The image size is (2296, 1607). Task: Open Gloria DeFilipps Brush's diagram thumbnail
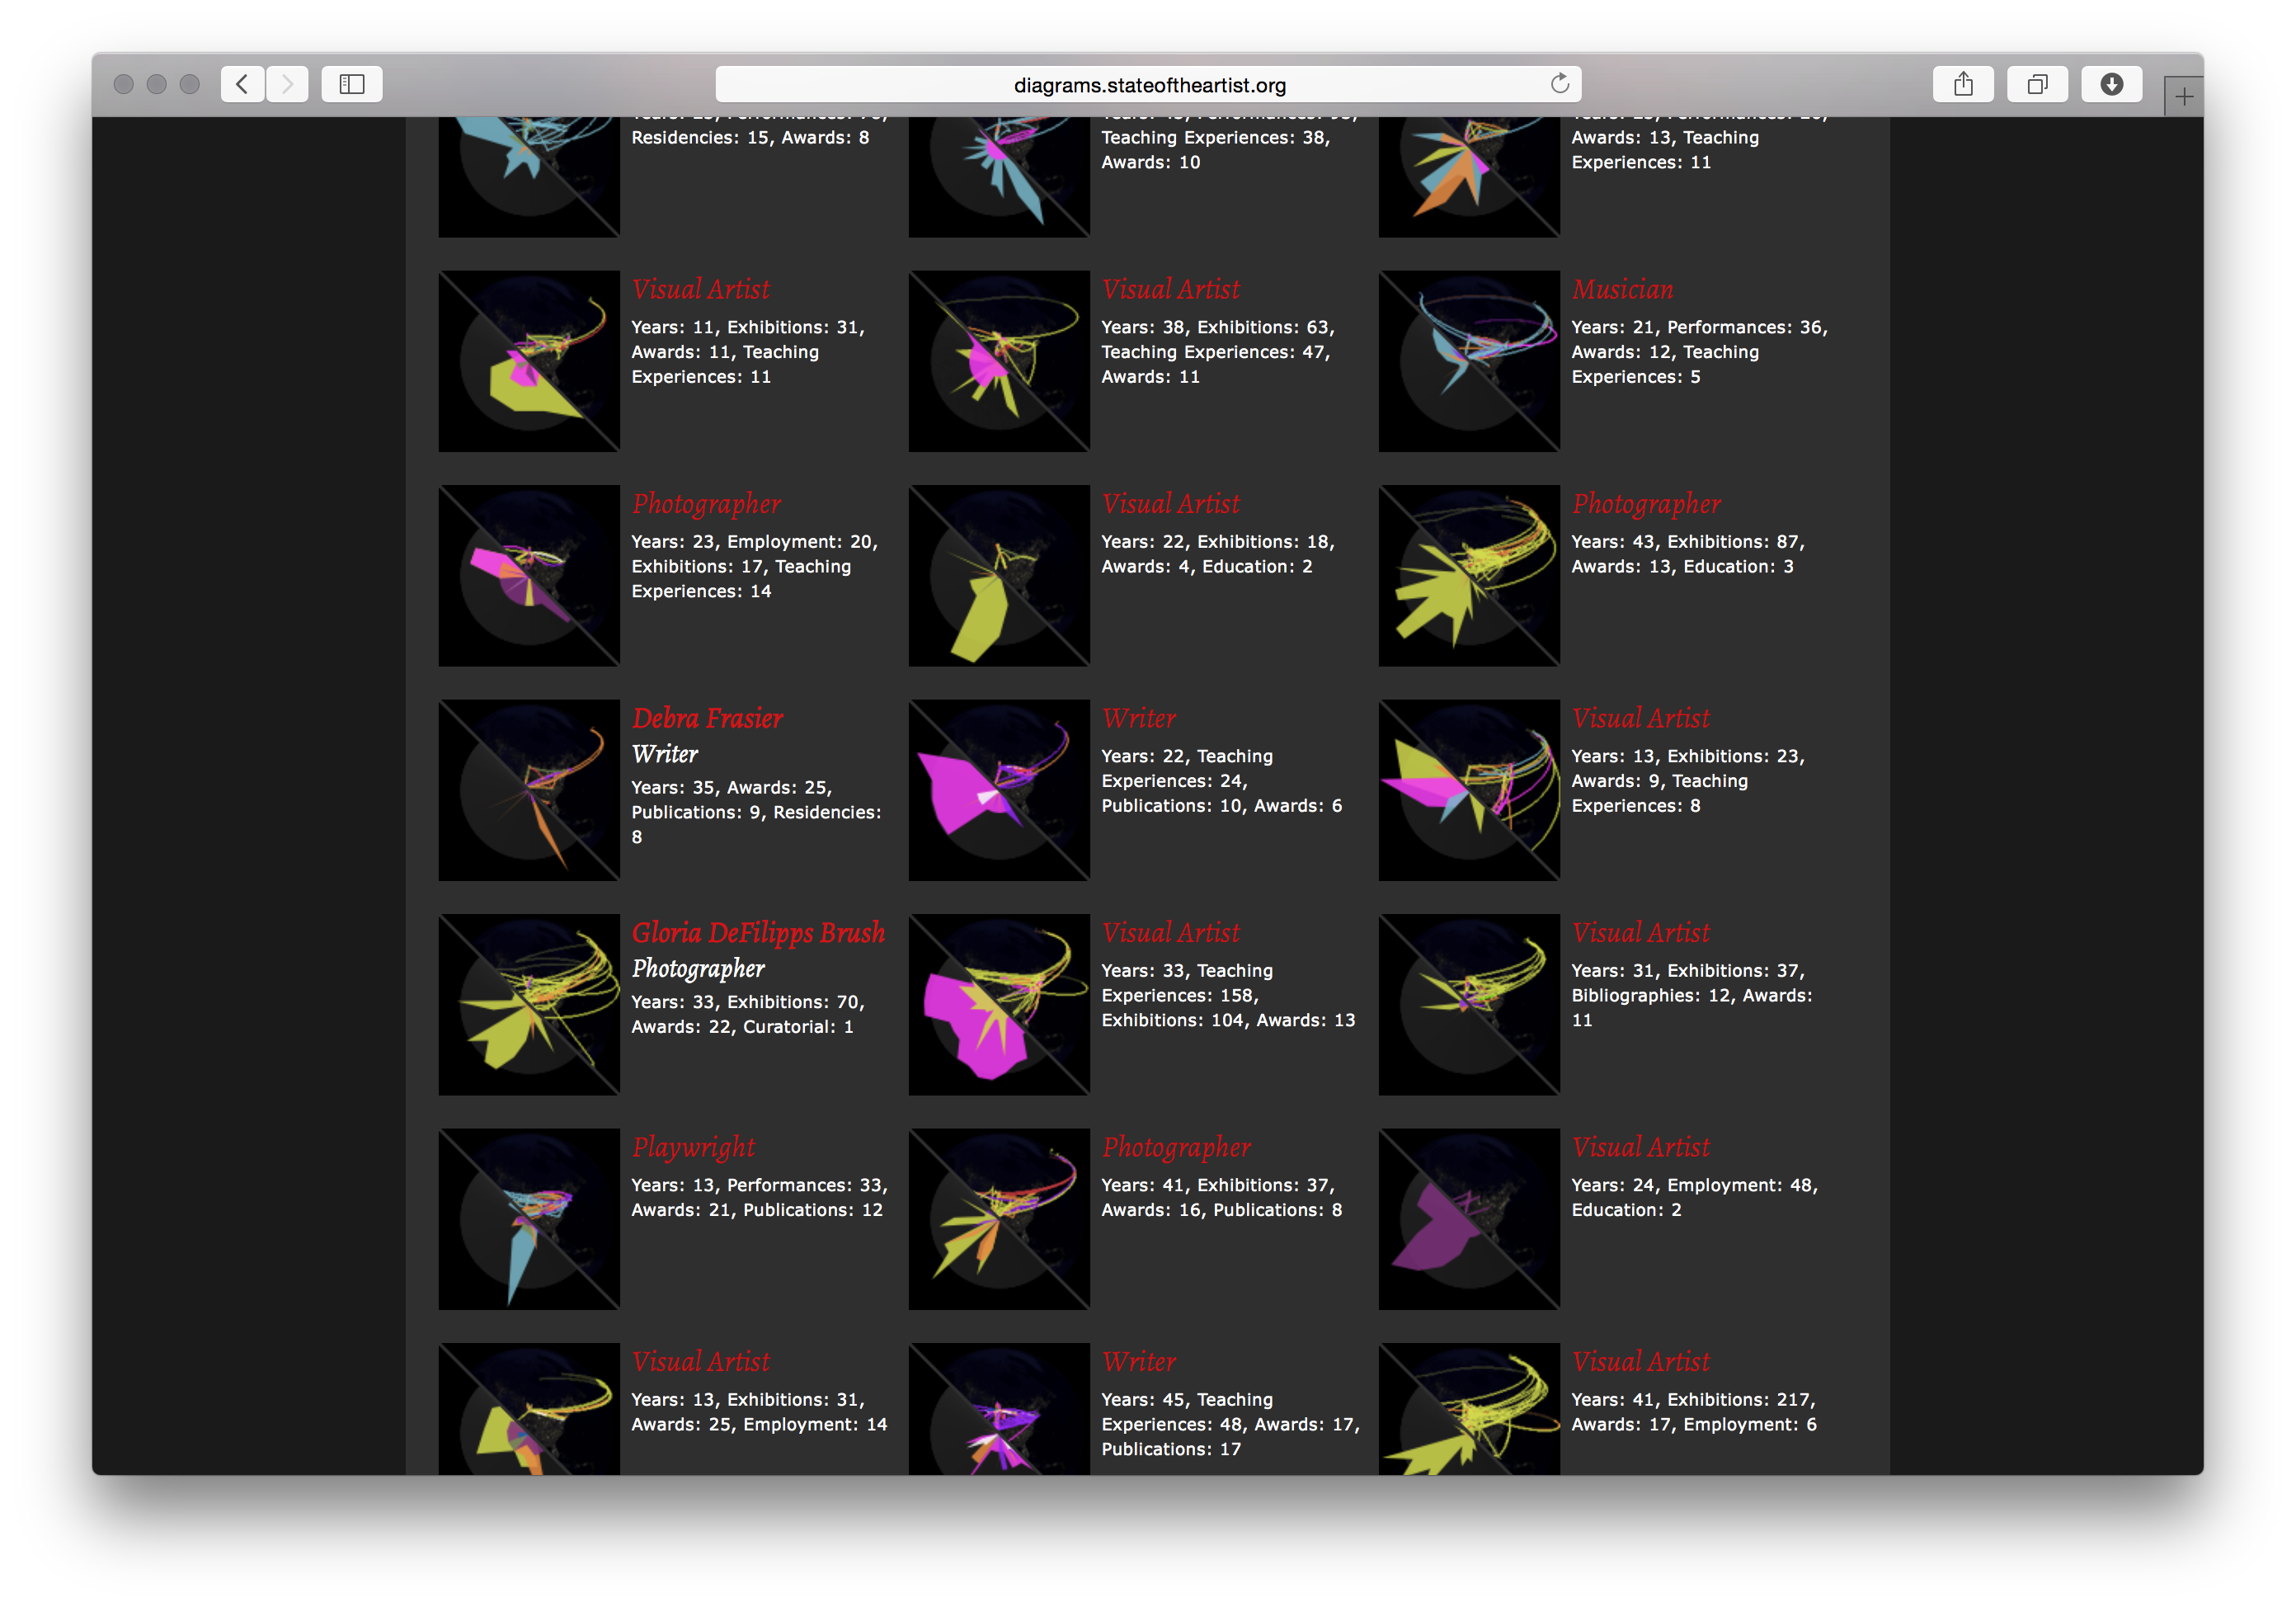pyautogui.click(x=529, y=1004)
